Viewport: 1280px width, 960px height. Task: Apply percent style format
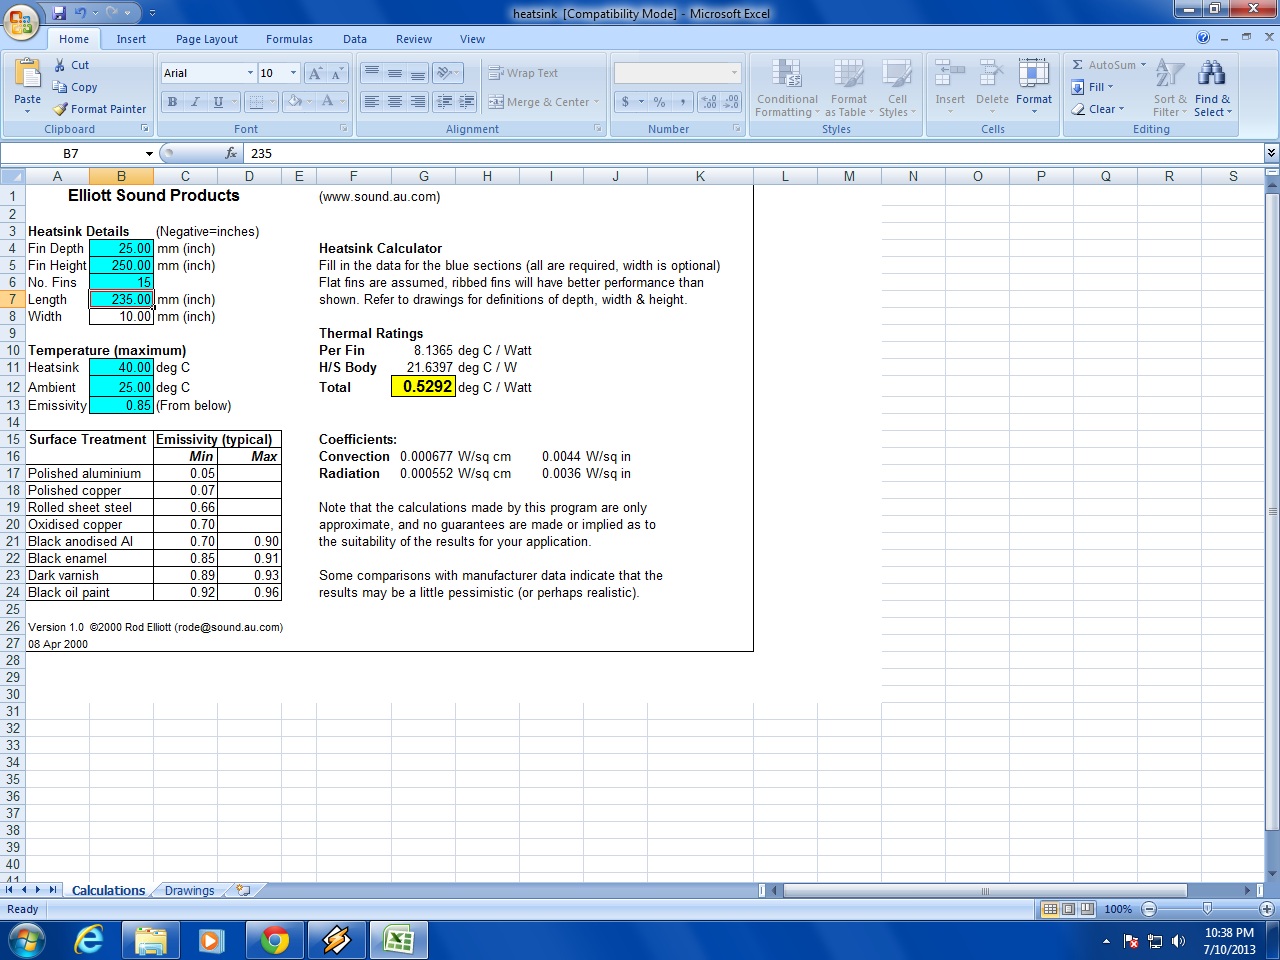tap(659, 102)
